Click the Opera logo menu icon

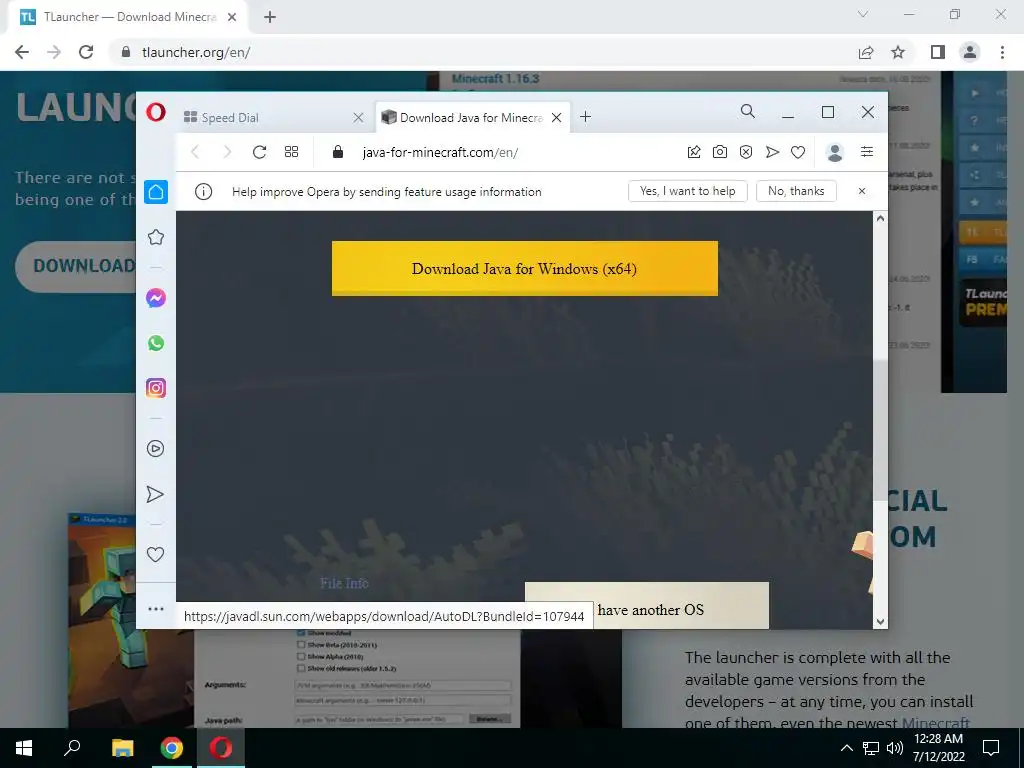pos(155,112)
